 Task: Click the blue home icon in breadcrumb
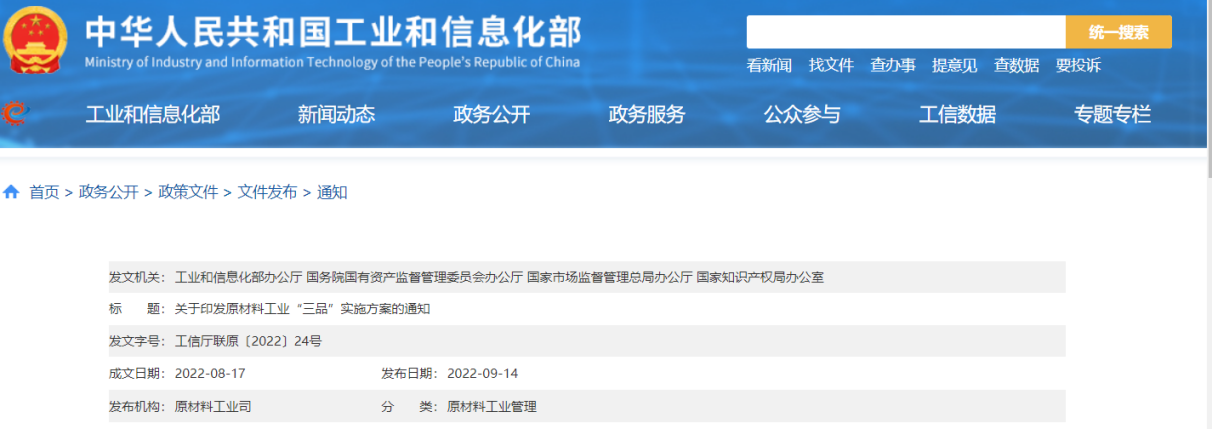pos(11,192)
